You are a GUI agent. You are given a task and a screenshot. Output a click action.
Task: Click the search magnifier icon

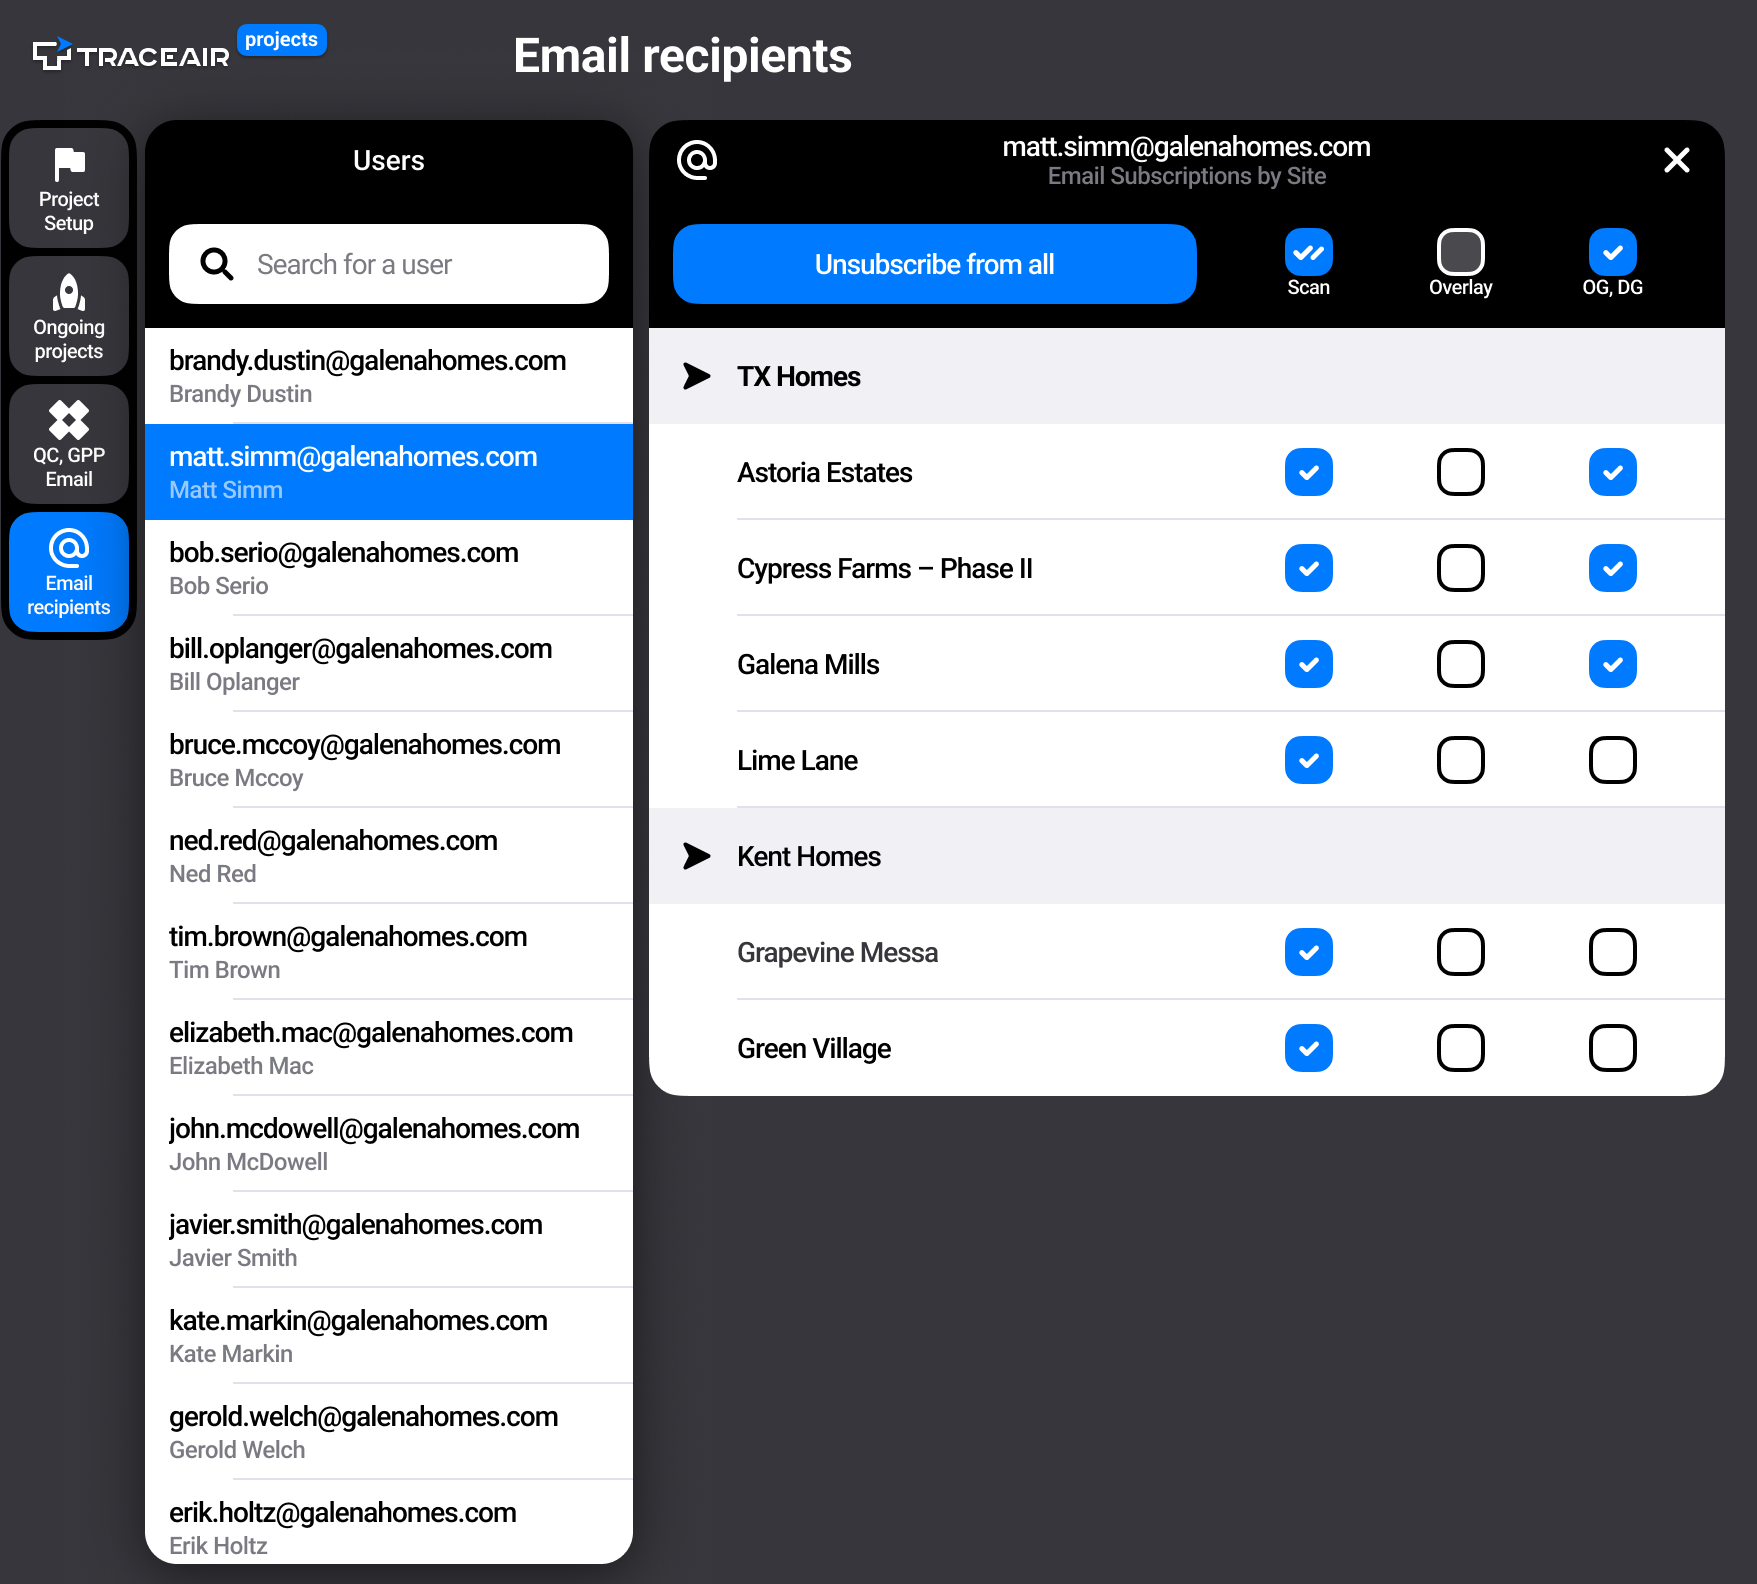[217, 264]
